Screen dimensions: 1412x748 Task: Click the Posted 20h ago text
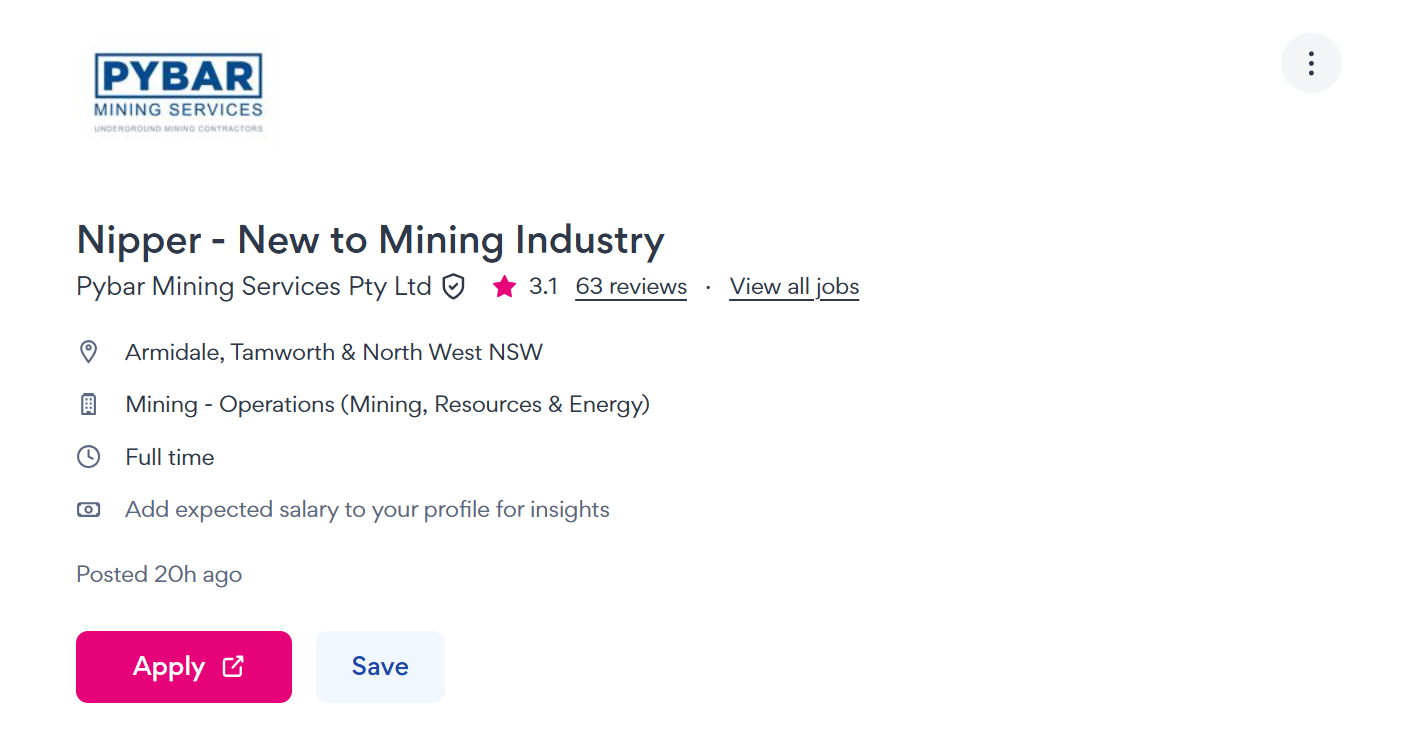(x=159, y=575)
